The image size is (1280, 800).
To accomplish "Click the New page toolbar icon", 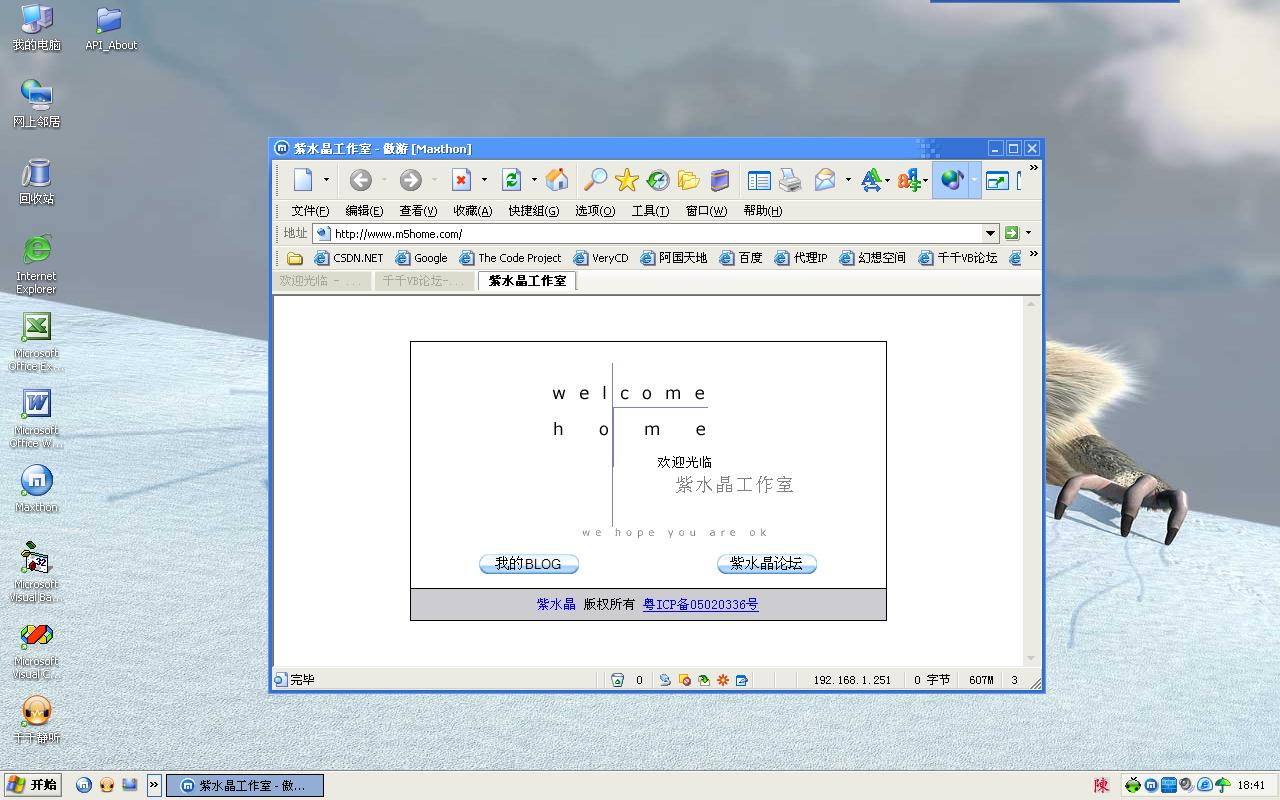I will coord(303,180).
